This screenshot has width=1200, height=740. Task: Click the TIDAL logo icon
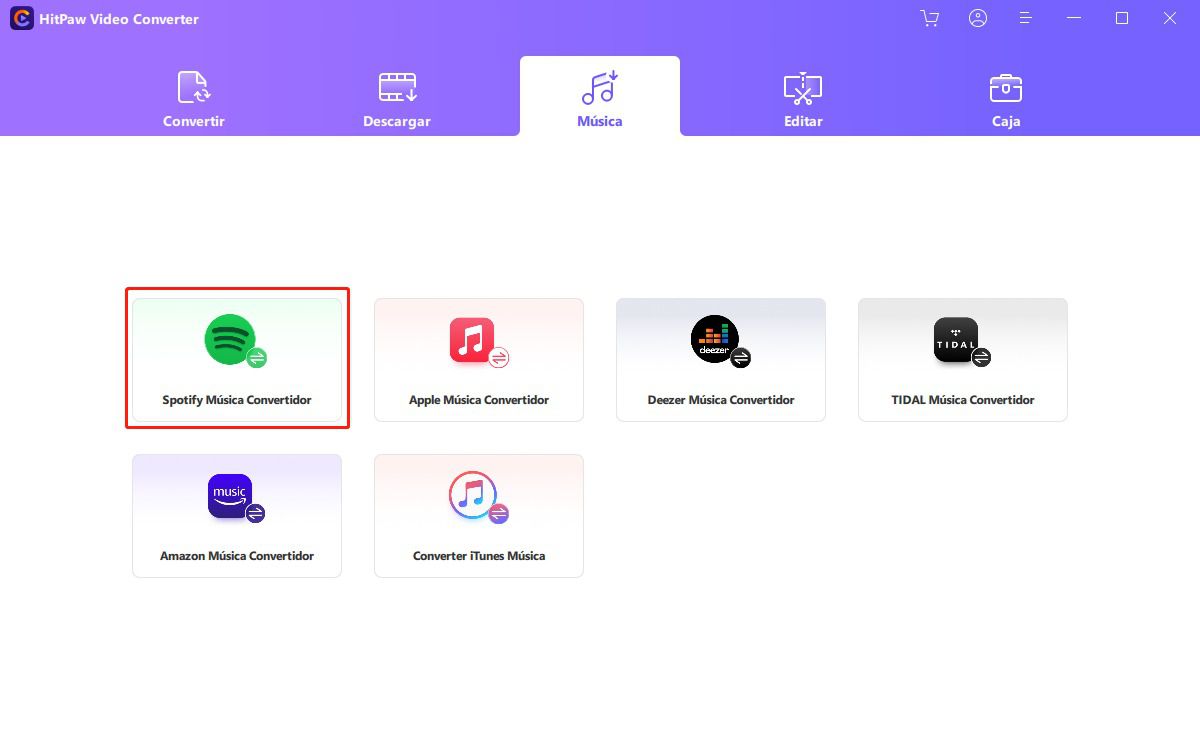[956, 340]
